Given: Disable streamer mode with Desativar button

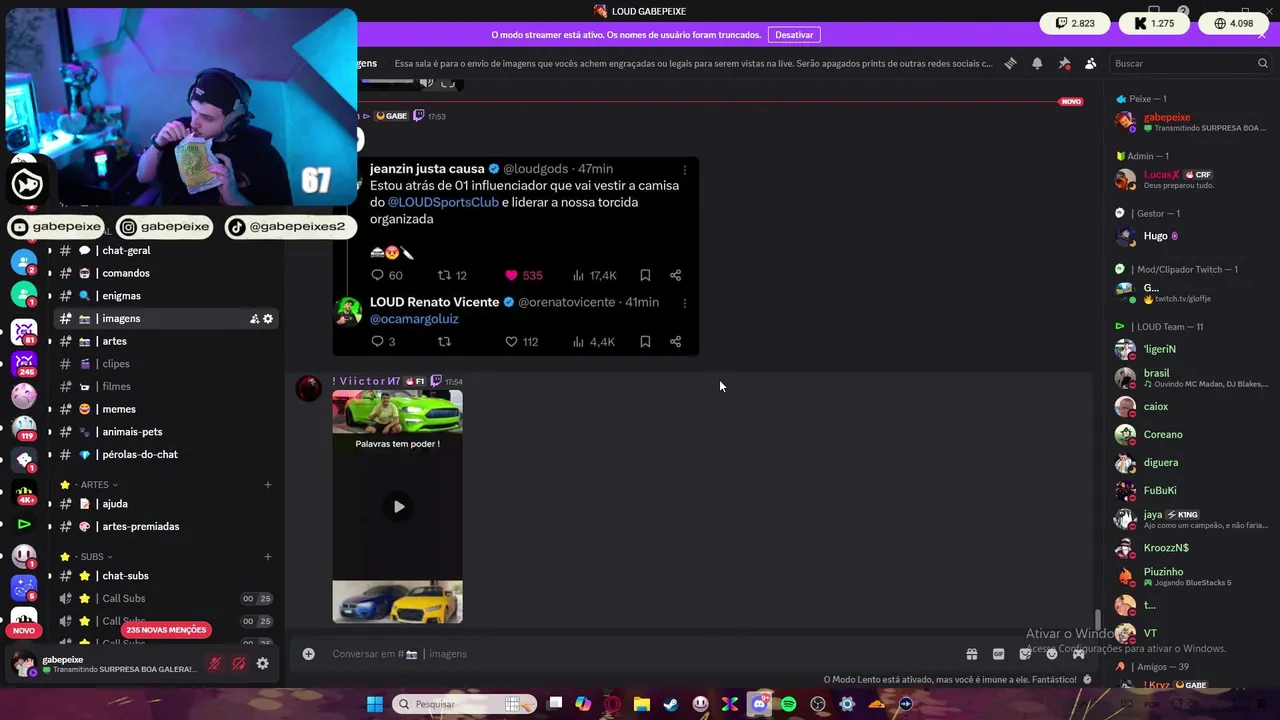Looking at the screenshot, I should (x=794, y=35).
